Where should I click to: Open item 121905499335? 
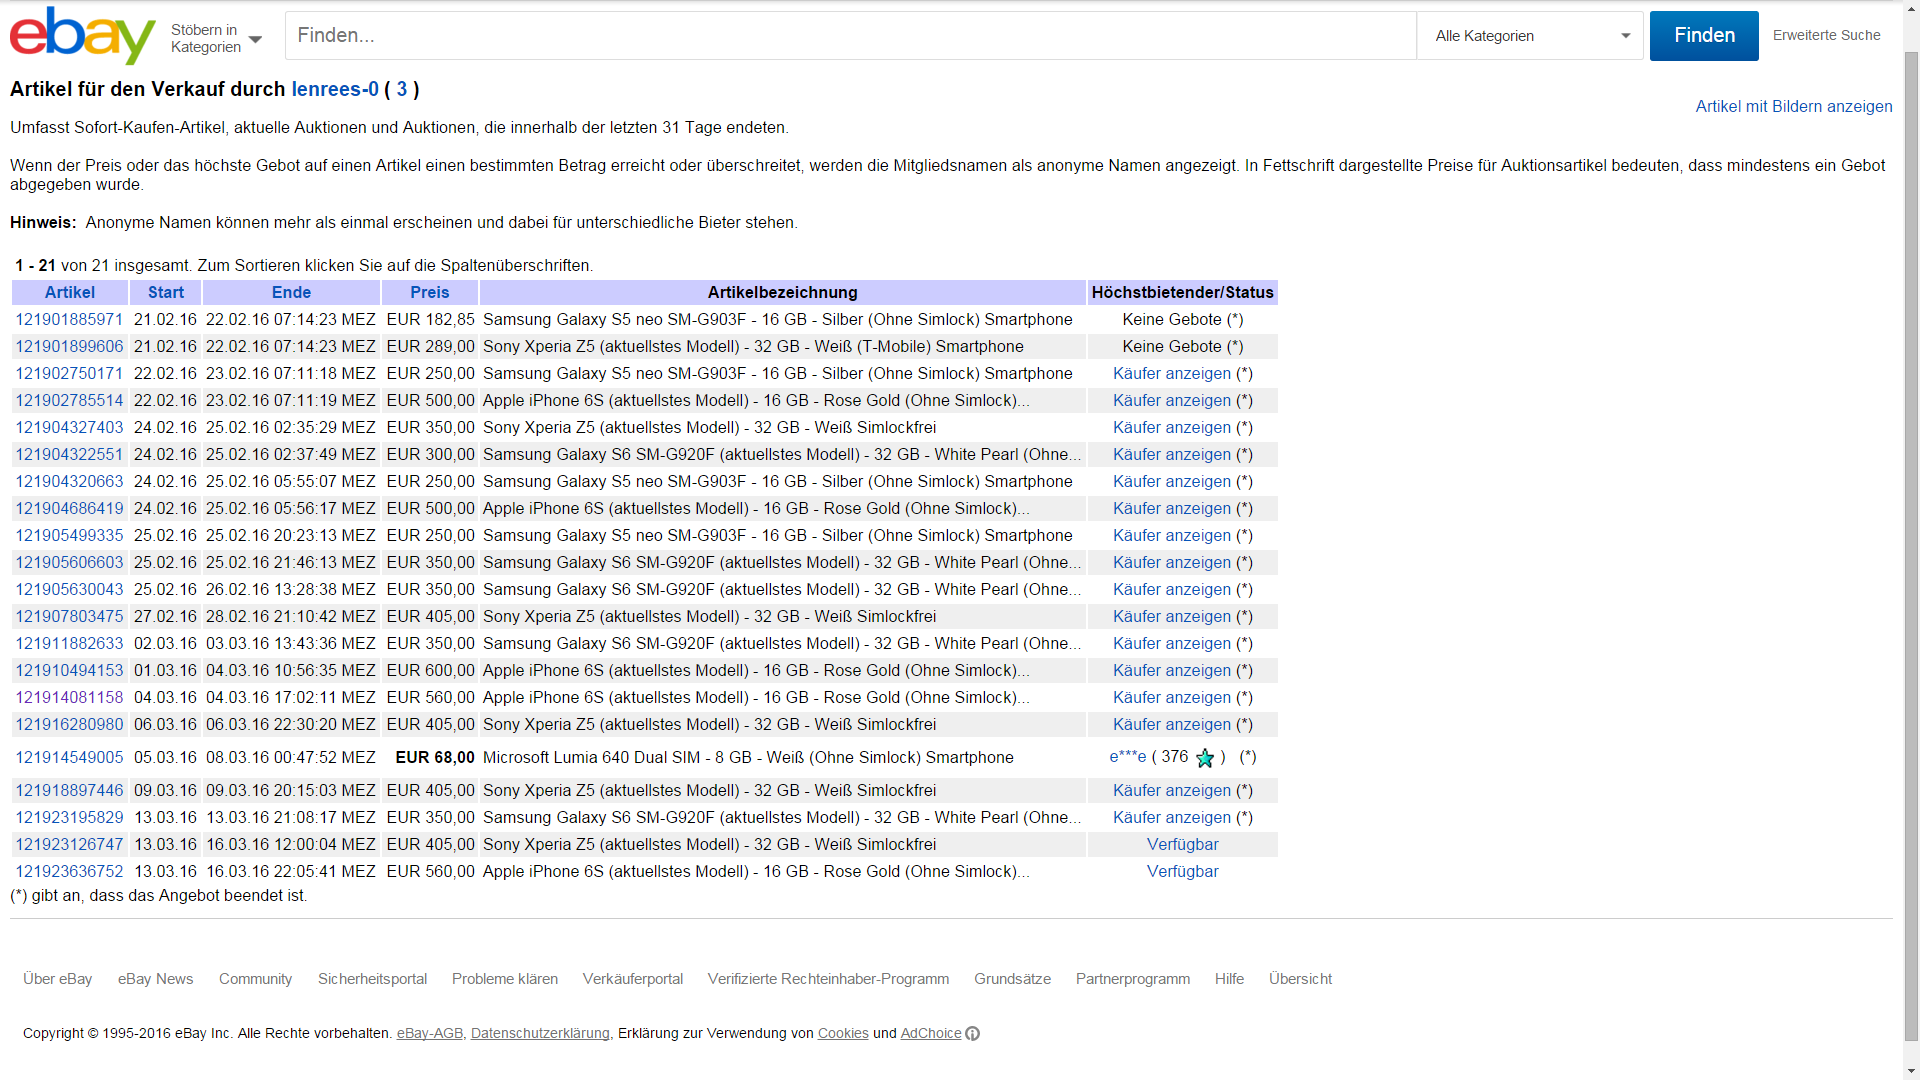[69, 535]
